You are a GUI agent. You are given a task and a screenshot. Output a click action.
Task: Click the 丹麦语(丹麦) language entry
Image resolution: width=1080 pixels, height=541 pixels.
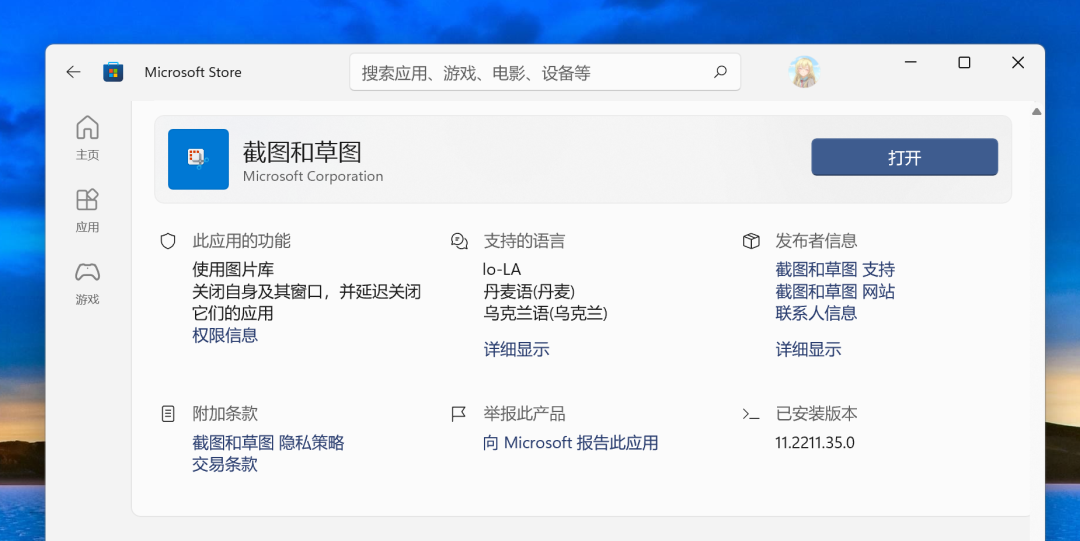pos(529,292)
